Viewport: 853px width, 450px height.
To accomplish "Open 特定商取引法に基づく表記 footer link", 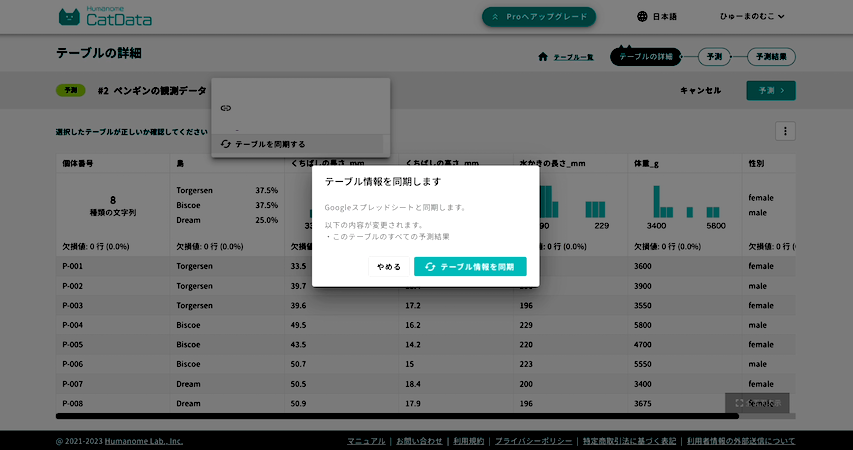I will tap(629, 441).
